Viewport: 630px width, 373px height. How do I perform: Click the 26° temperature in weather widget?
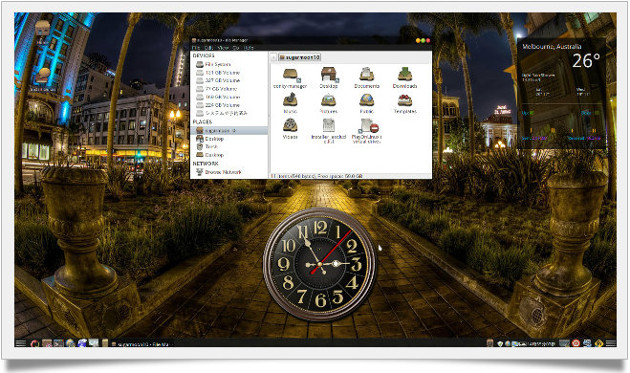(x=586, y=61)
